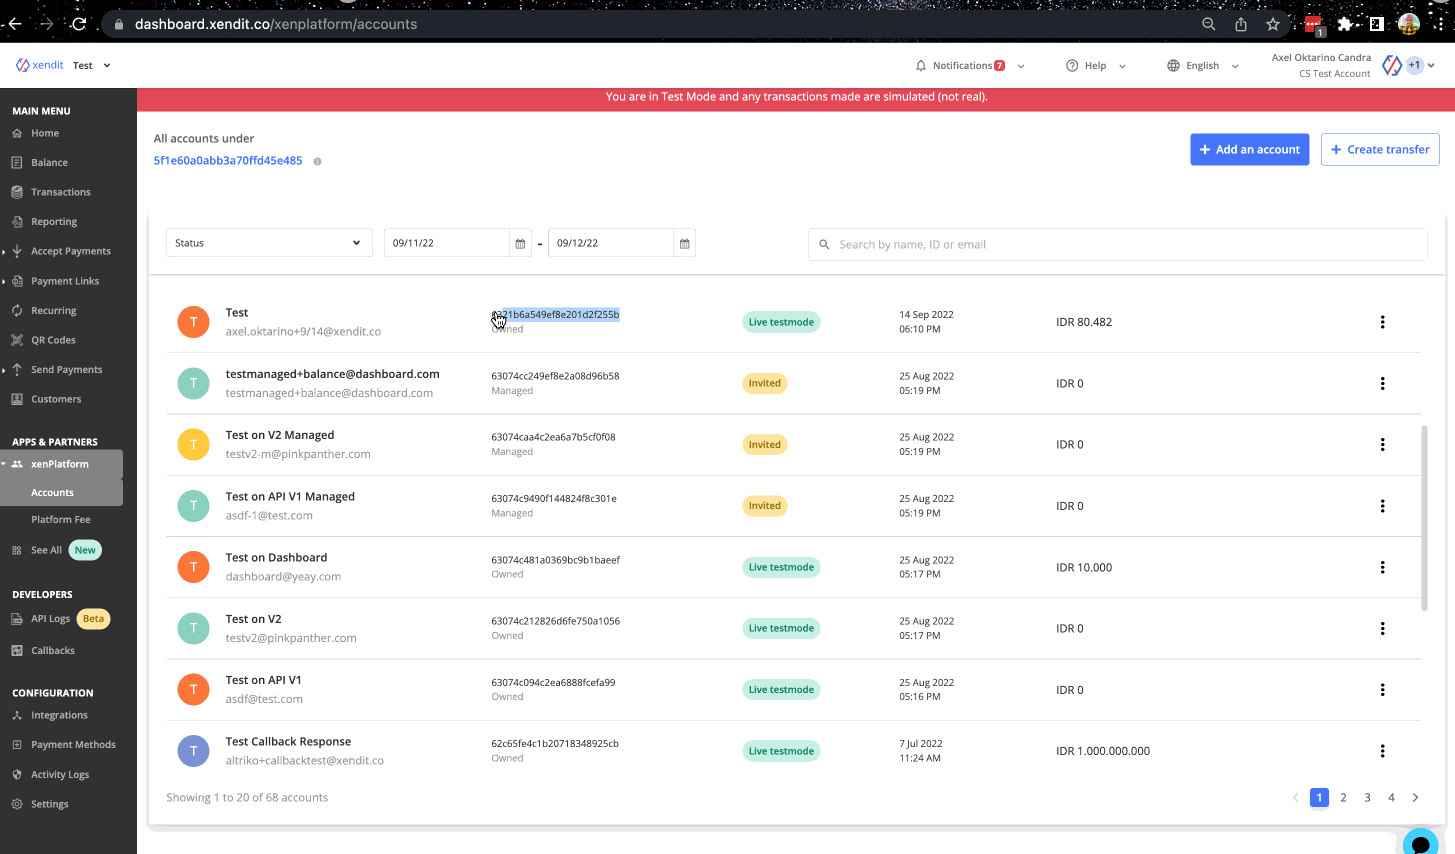Click the next page arrow
The image size is (1455, 854).
pos(1415,797)
